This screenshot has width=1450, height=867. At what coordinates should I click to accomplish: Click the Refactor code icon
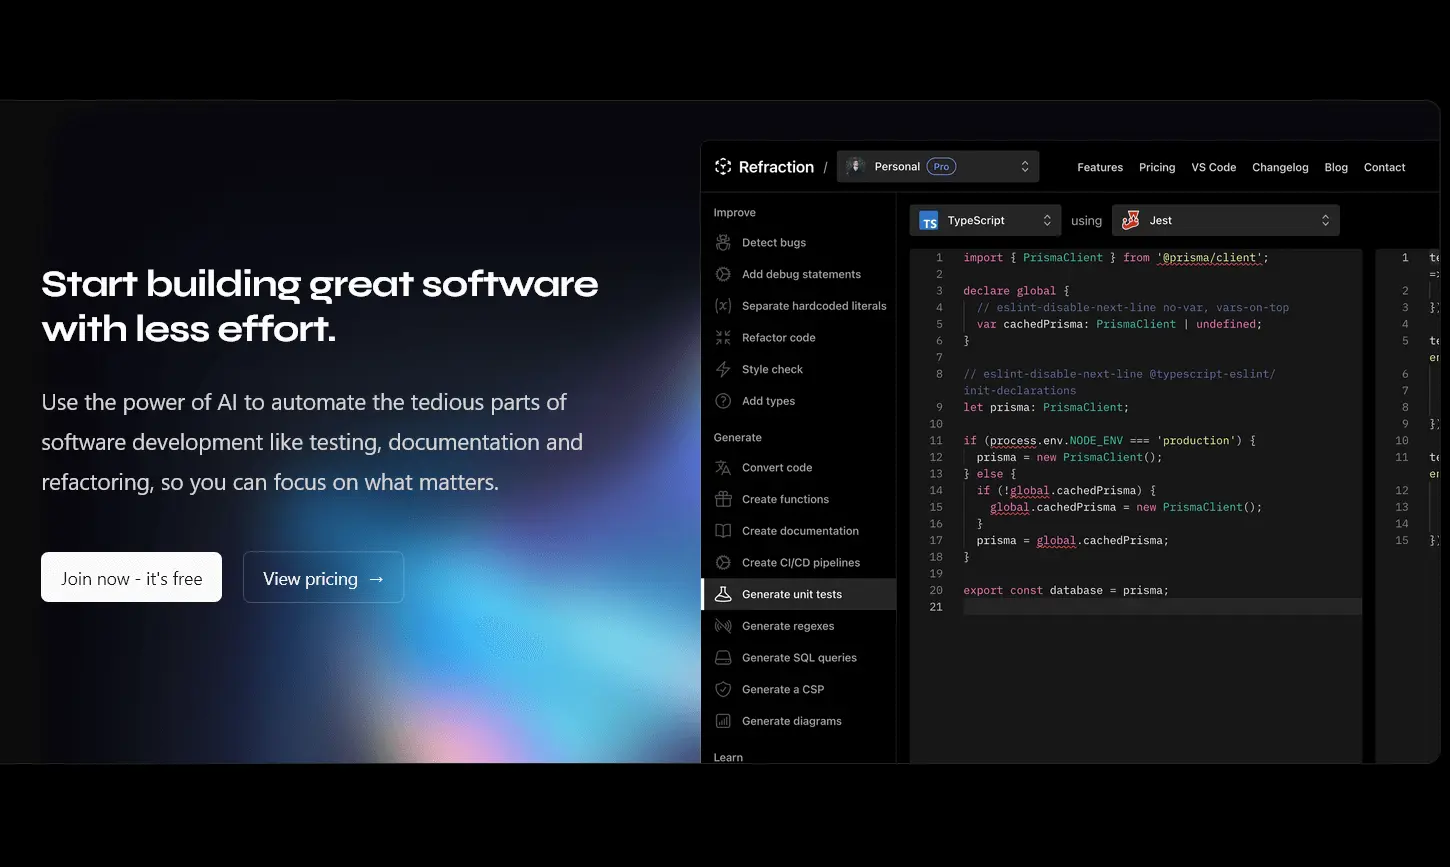723,338
